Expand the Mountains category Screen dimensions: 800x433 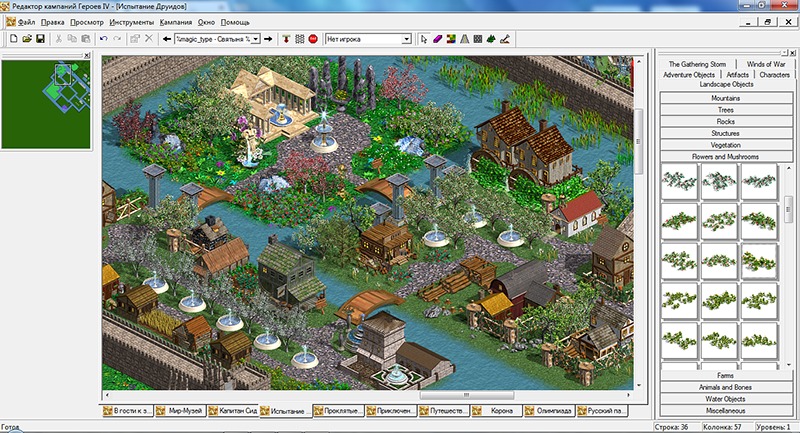click(x=726, y=98)
